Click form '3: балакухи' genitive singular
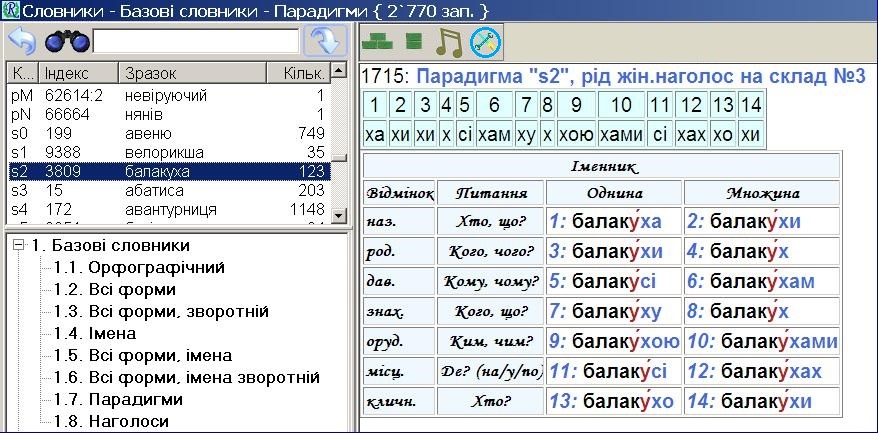Viewport: 878px width, 433px height. pyautogui.click(x=614, y=251)
